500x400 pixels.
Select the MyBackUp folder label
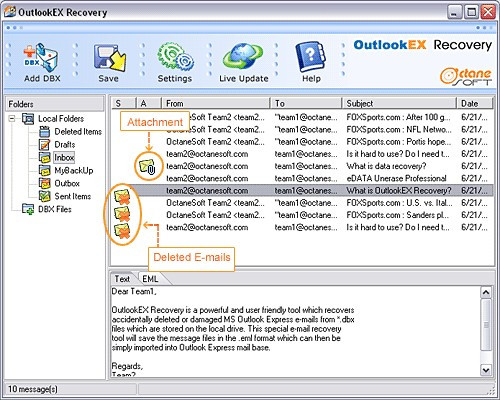click(74, 170)
